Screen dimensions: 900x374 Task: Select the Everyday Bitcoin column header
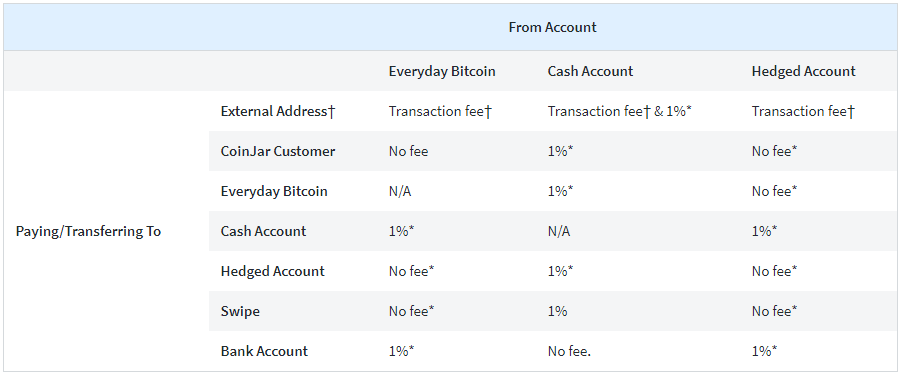442,71
